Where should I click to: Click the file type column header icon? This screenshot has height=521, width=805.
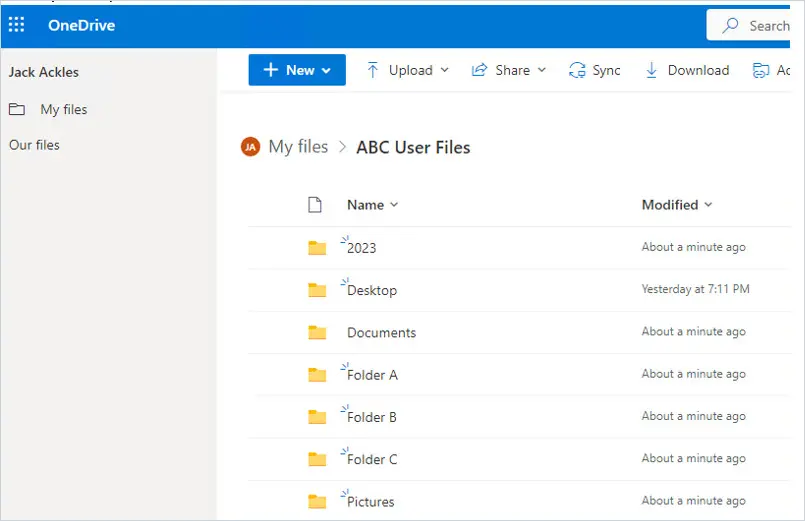point(315,204)
